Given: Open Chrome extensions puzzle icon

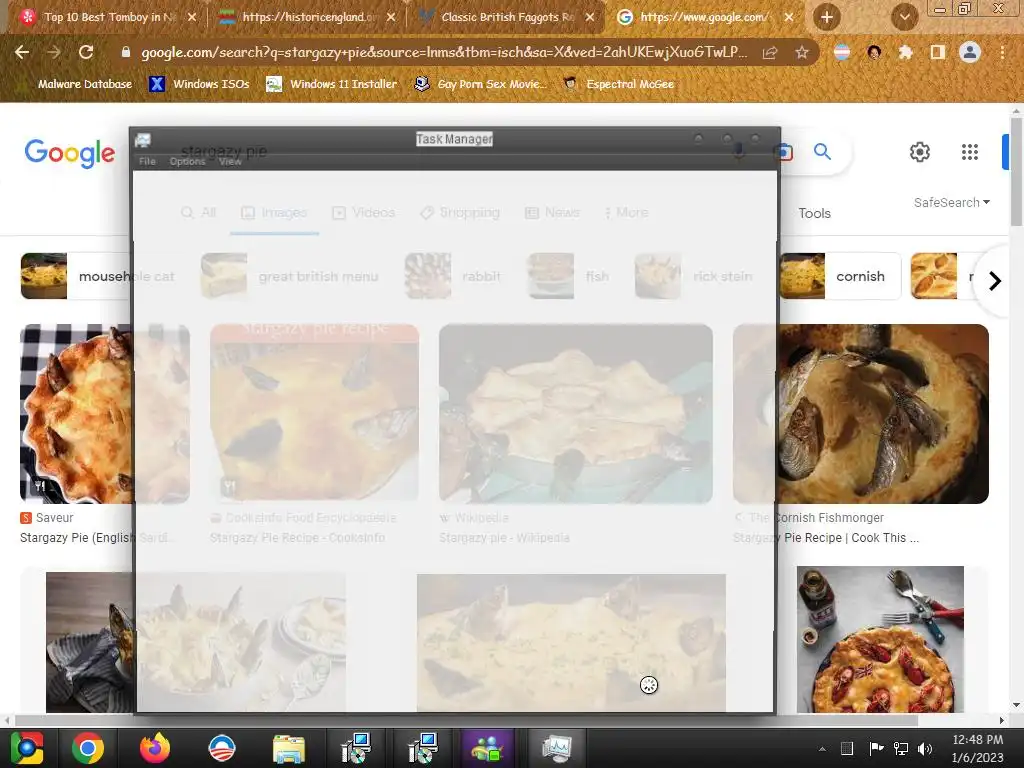Looking at the screenshot, I should (905, 52).
